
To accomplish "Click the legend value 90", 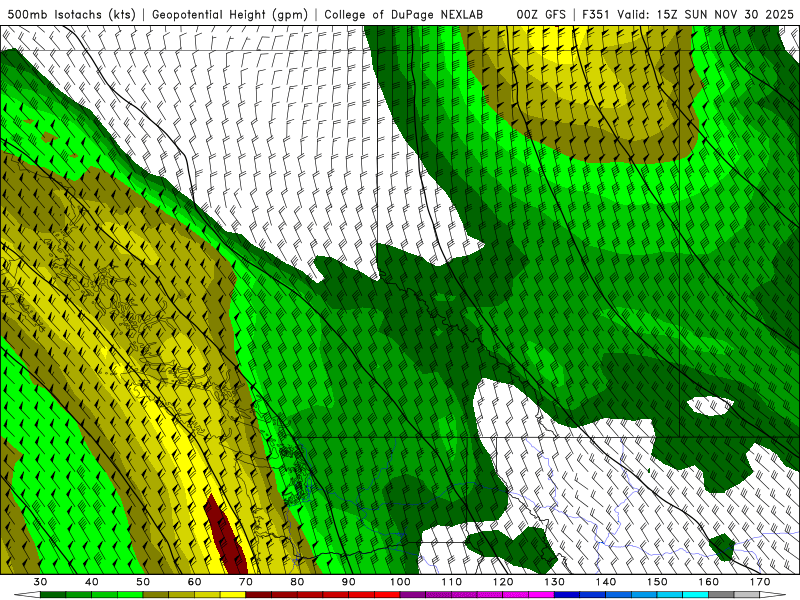I will pos(349,582).
